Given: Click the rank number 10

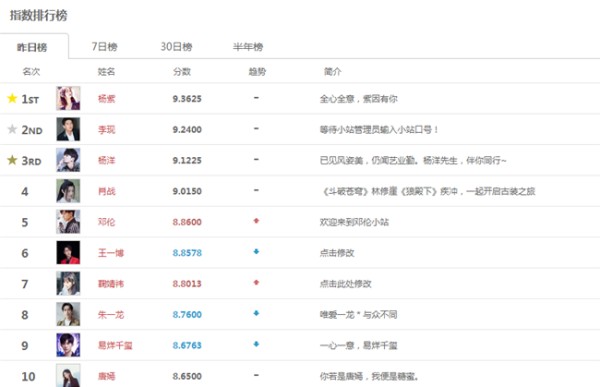Looking at the screenshot, I should (x=28, y=377).
